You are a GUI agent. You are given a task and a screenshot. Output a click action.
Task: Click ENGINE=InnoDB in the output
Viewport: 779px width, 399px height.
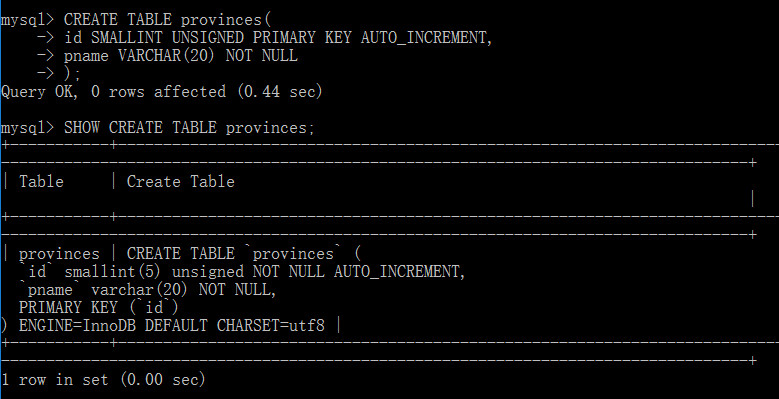77,326
